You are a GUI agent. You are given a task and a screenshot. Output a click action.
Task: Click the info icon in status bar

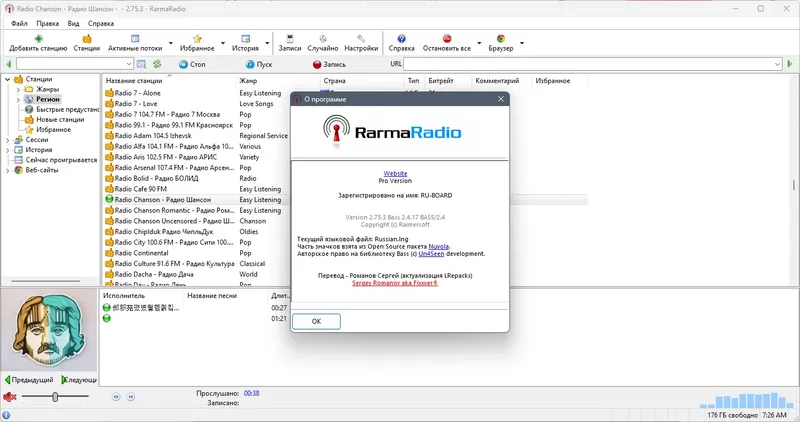click(6, 415)
